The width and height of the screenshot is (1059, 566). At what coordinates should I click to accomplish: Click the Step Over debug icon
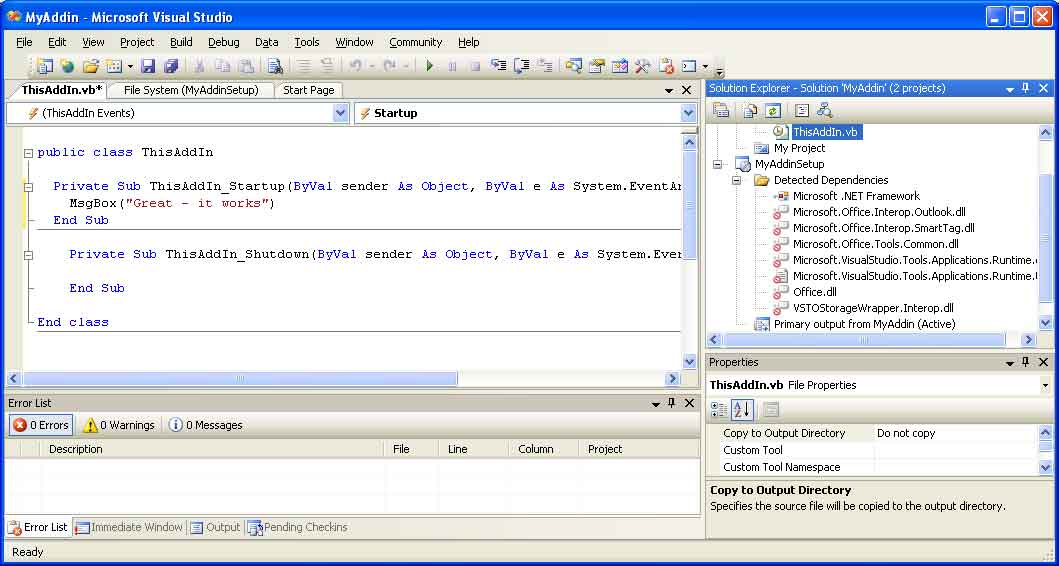[521, 66]
